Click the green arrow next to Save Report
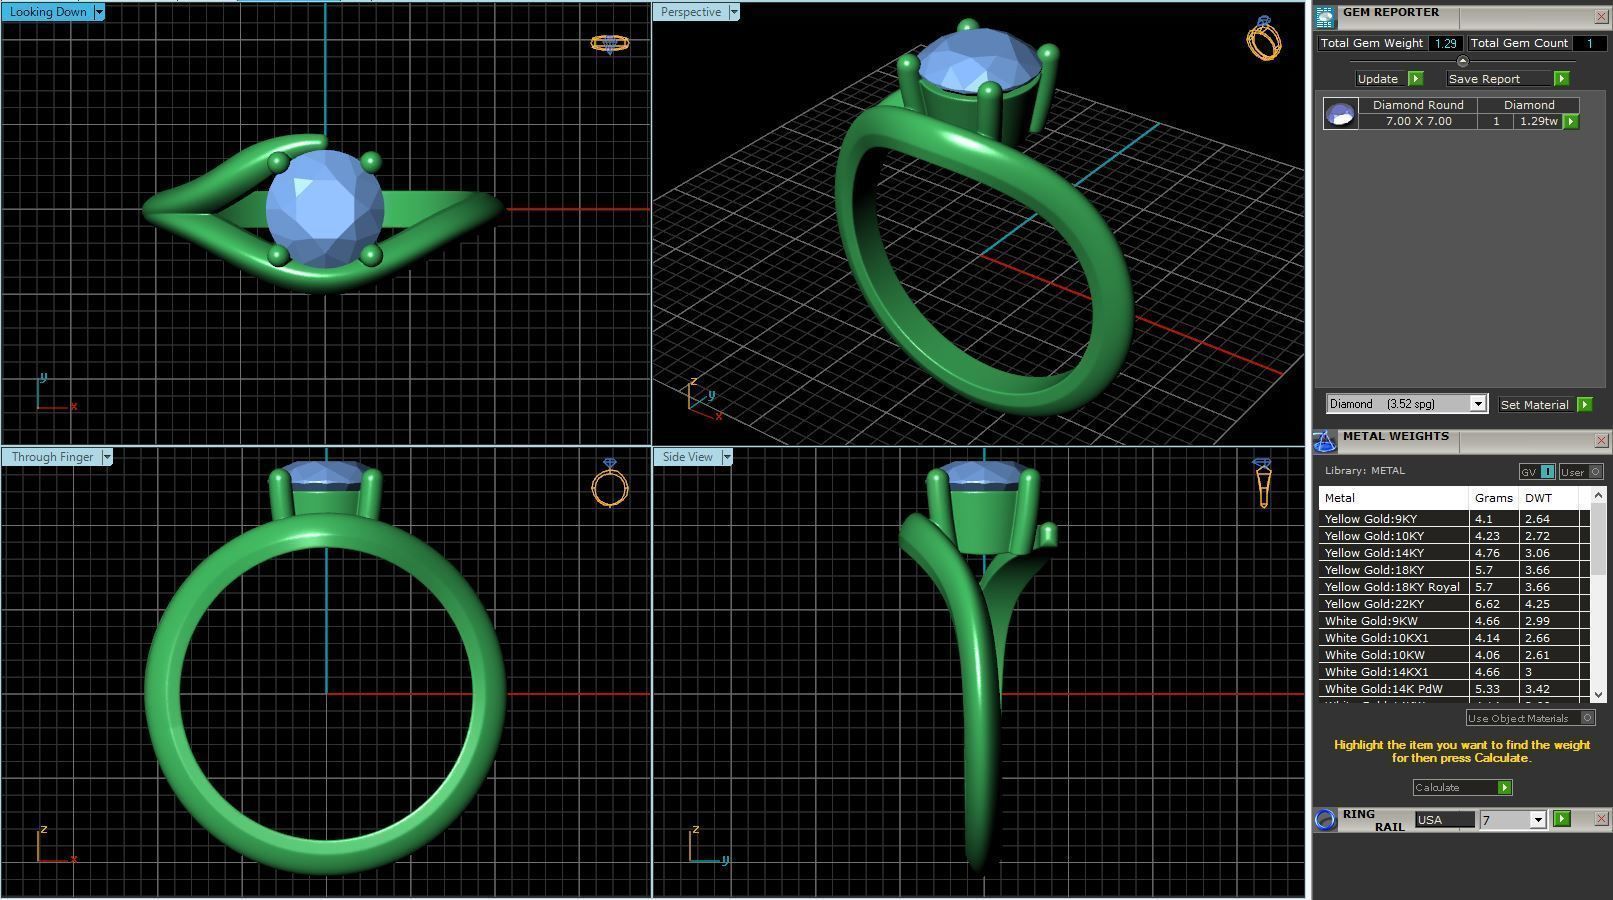Viewport: 1613px width, 900px height. tap(1561, 79)
